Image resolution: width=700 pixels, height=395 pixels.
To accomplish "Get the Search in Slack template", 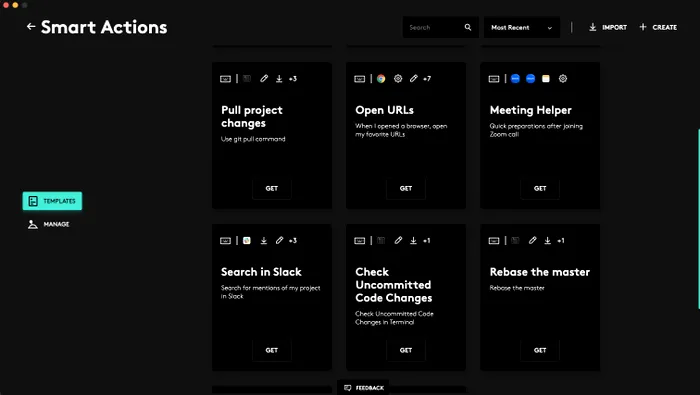I will (x=271, y=350).
